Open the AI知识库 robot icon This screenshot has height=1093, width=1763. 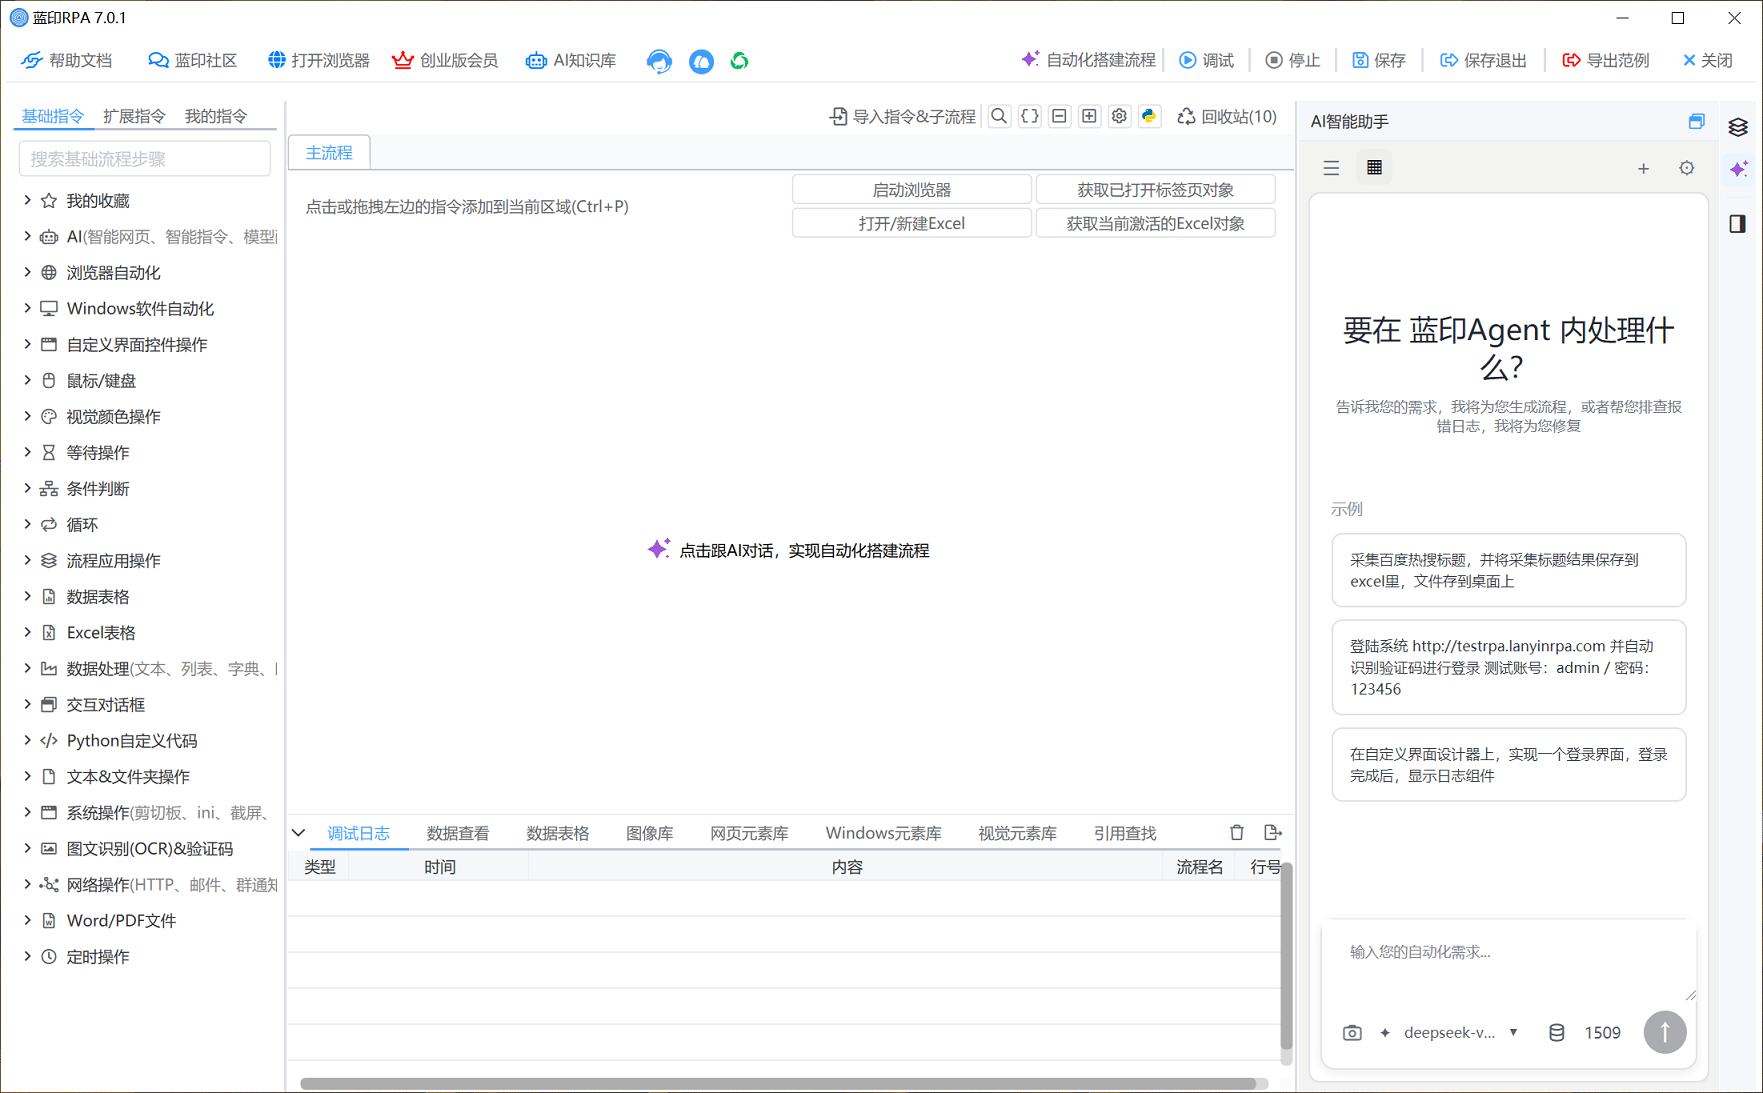(x=571, y=61)
